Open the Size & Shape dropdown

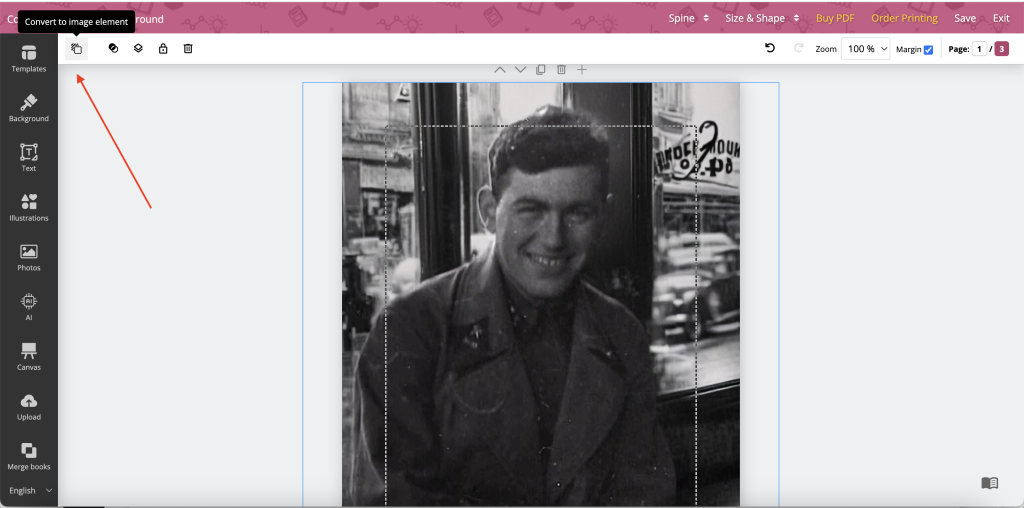point(762,18)
